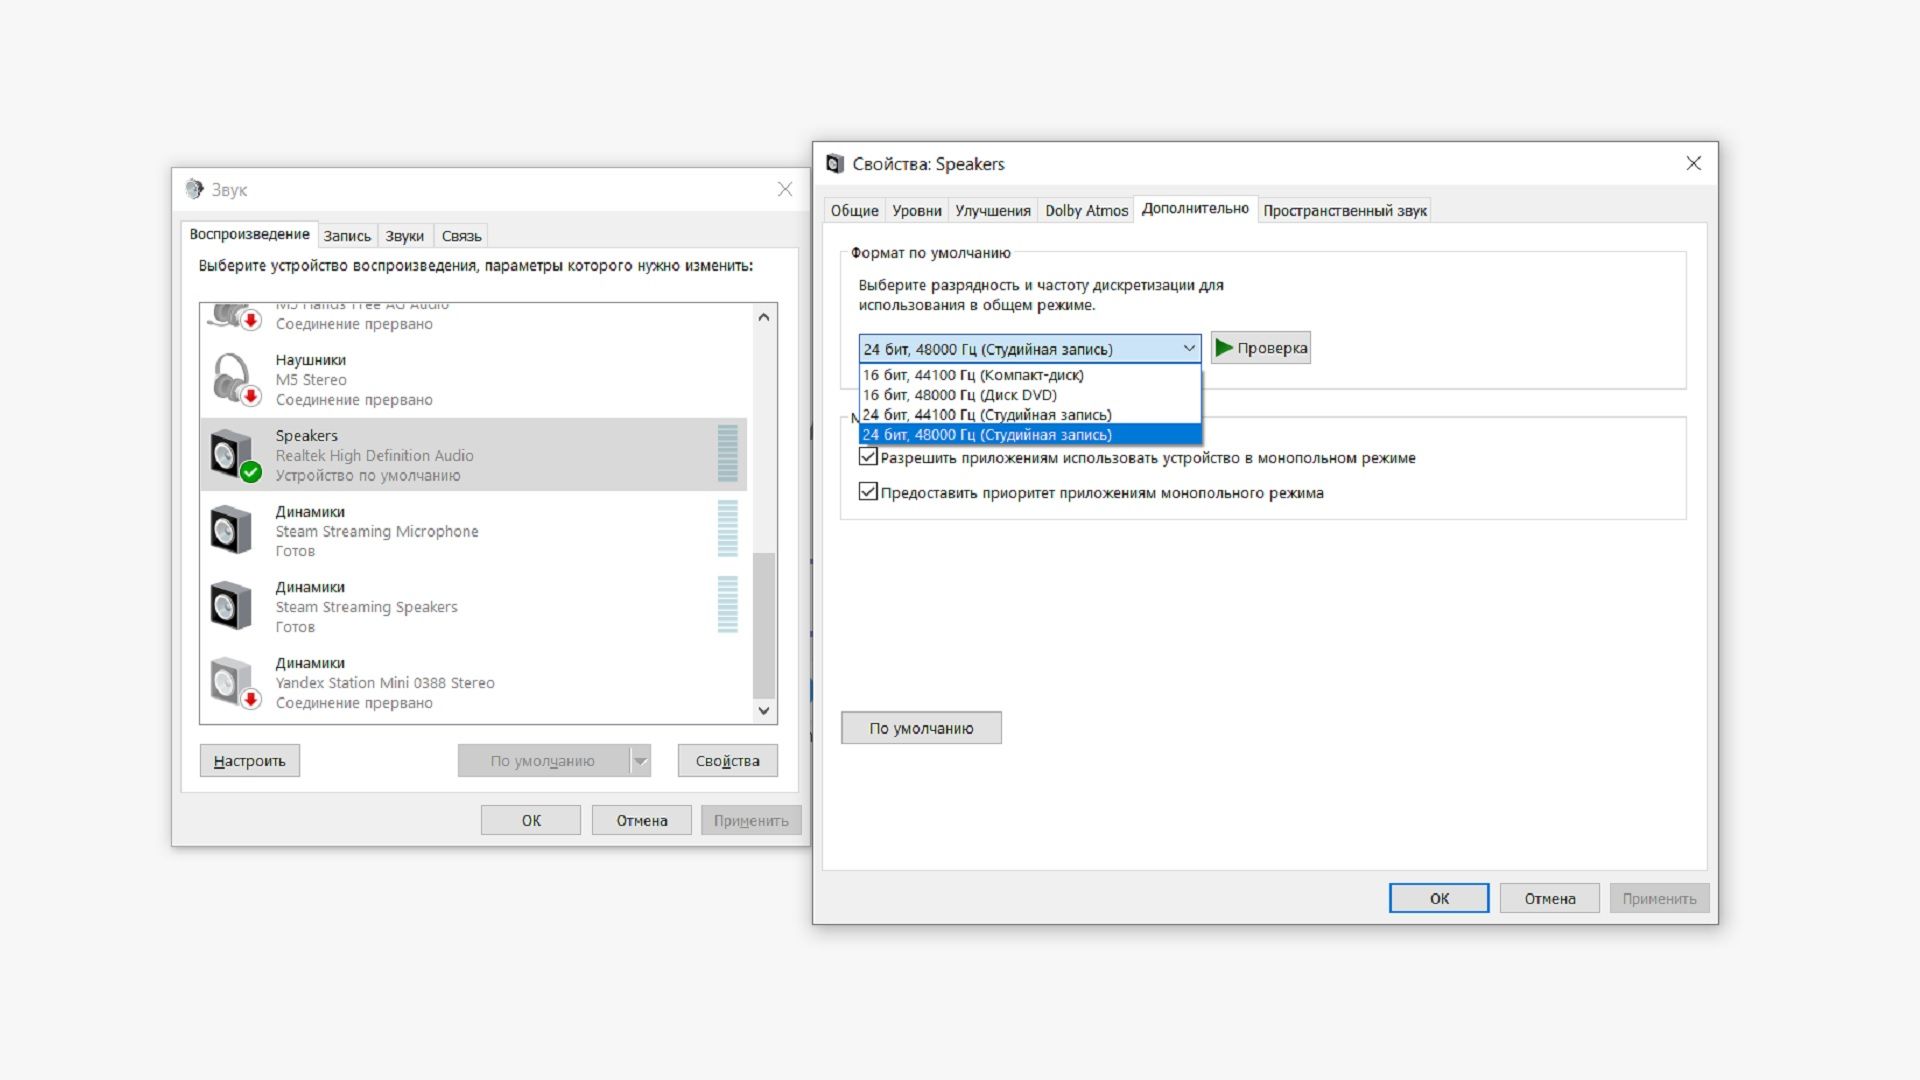This screenshot has height=1080, width=1920.
Task: Select 16 бит, 44100 Гц (Компакт-диск) option
Action: 972,375
